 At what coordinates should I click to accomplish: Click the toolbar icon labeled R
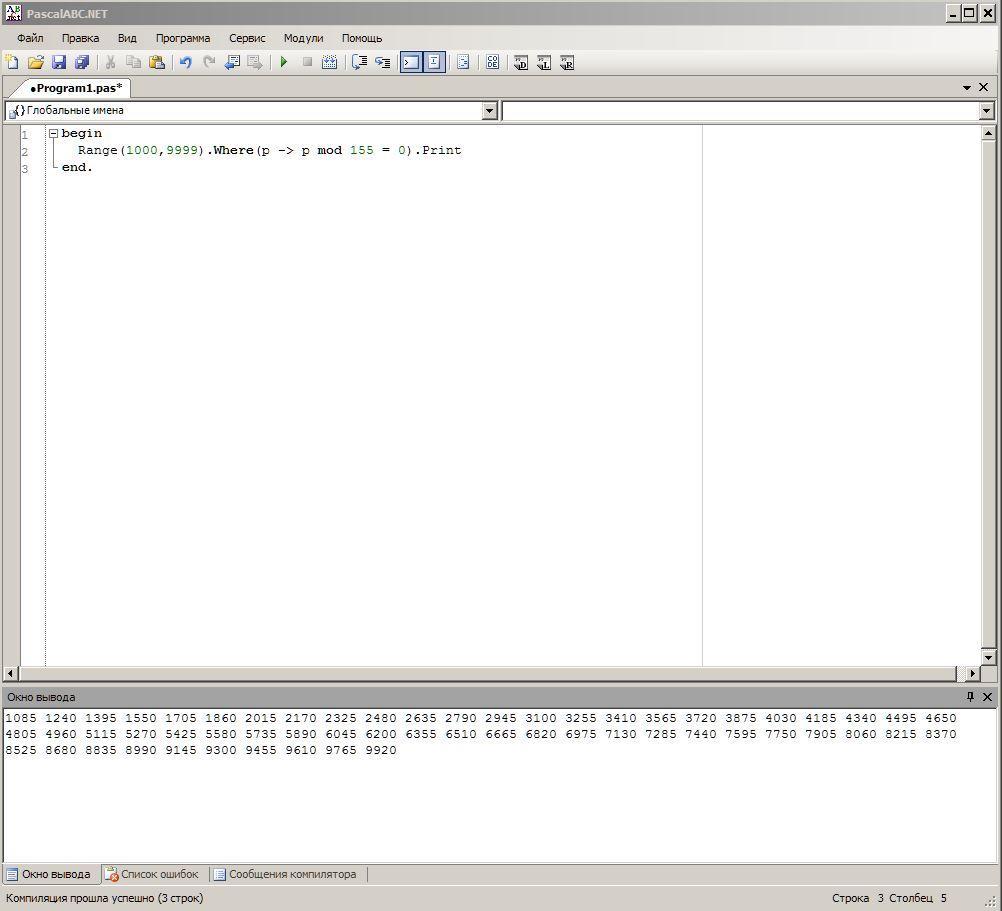(x=567, y=62)
